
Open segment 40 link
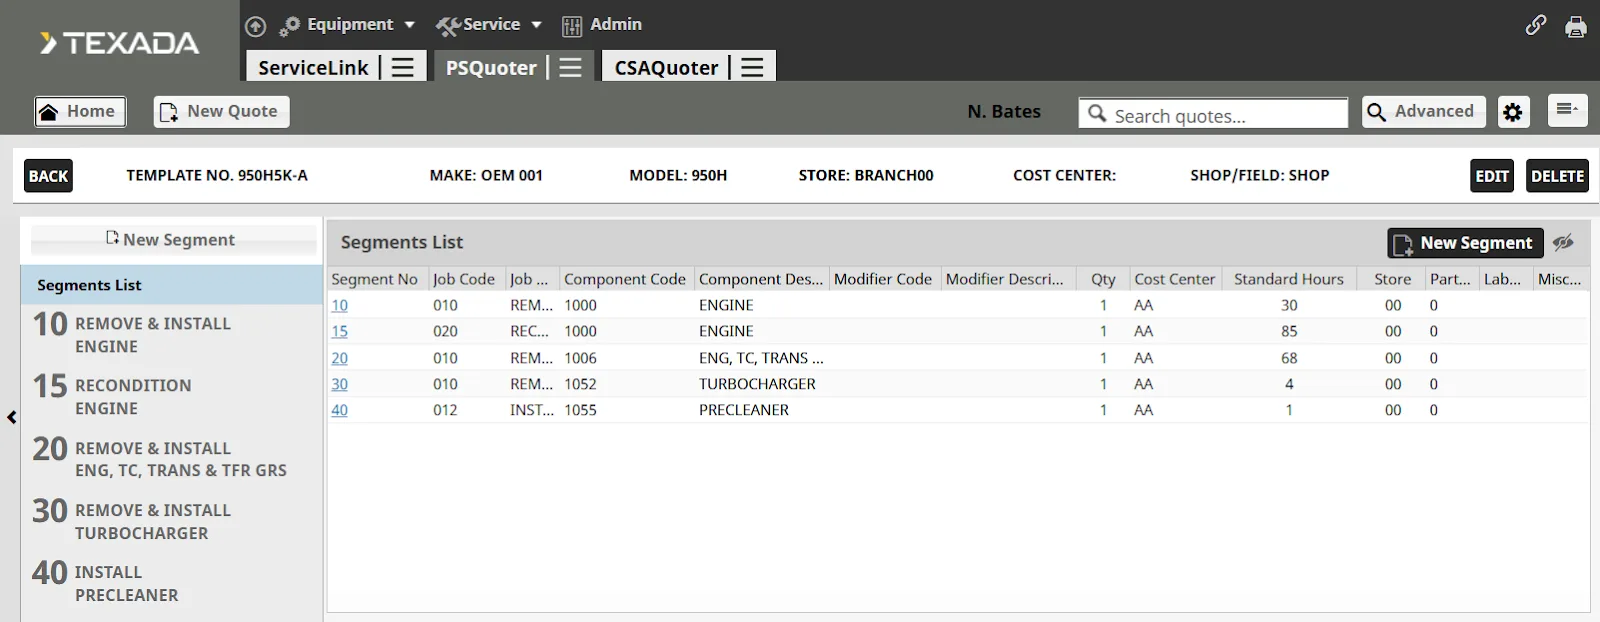pos(340,410)
